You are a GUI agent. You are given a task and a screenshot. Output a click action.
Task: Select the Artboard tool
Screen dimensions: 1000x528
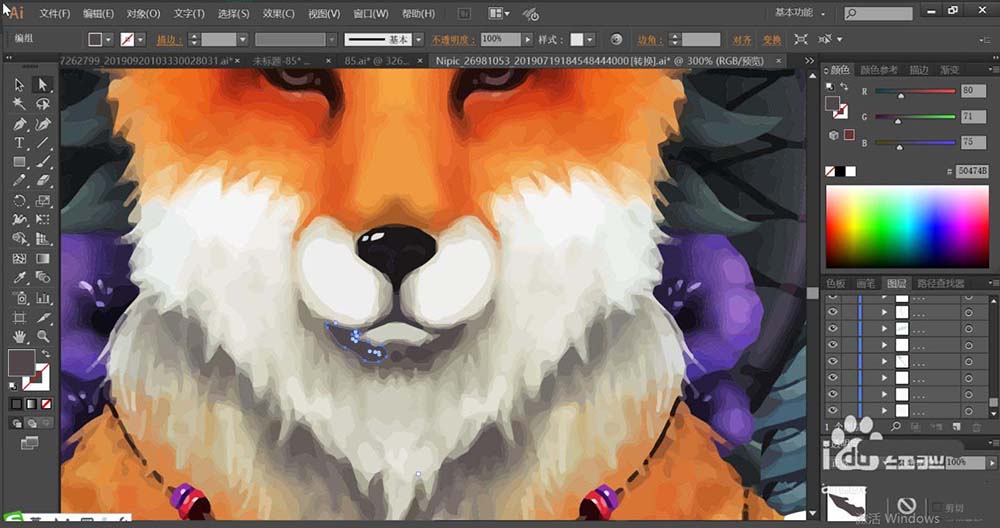coord(20,317)
